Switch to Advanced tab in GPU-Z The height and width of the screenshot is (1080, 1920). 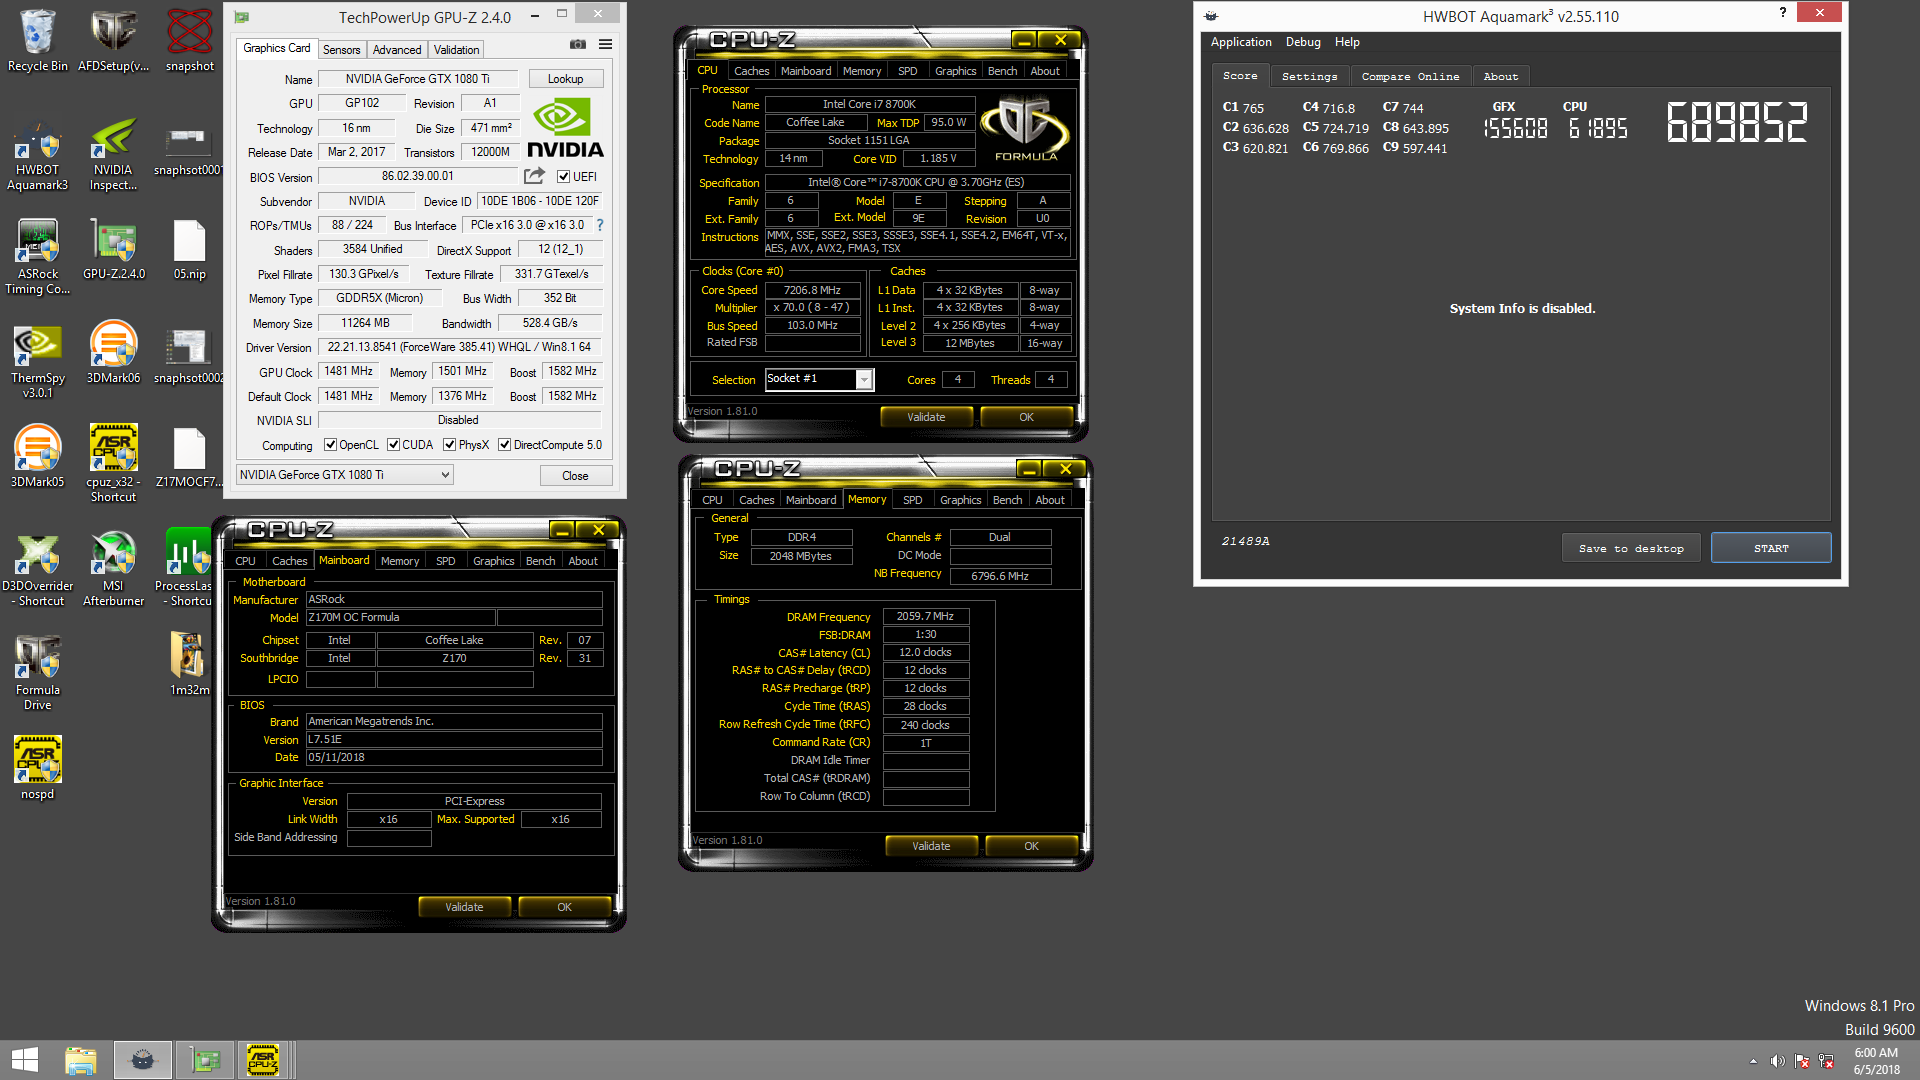397,50
